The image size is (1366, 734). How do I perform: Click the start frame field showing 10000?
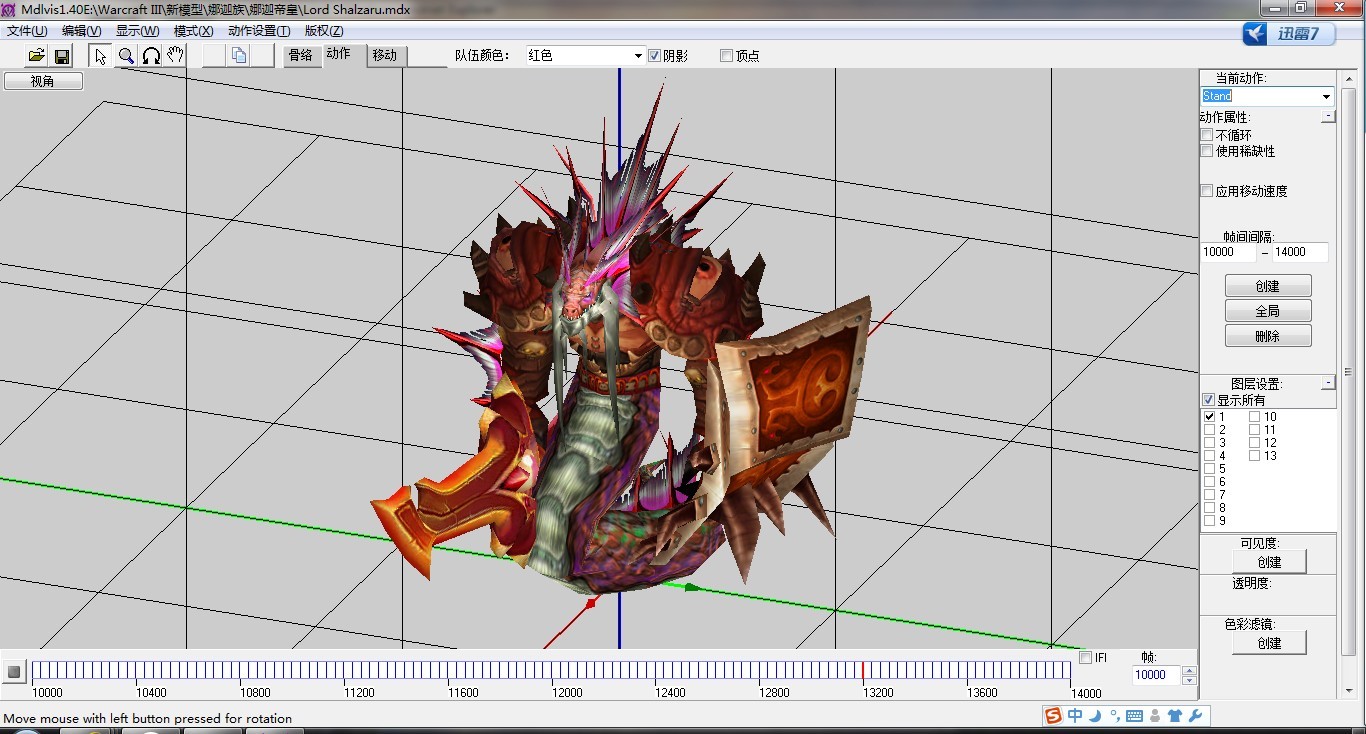(x=1228, y=252)
